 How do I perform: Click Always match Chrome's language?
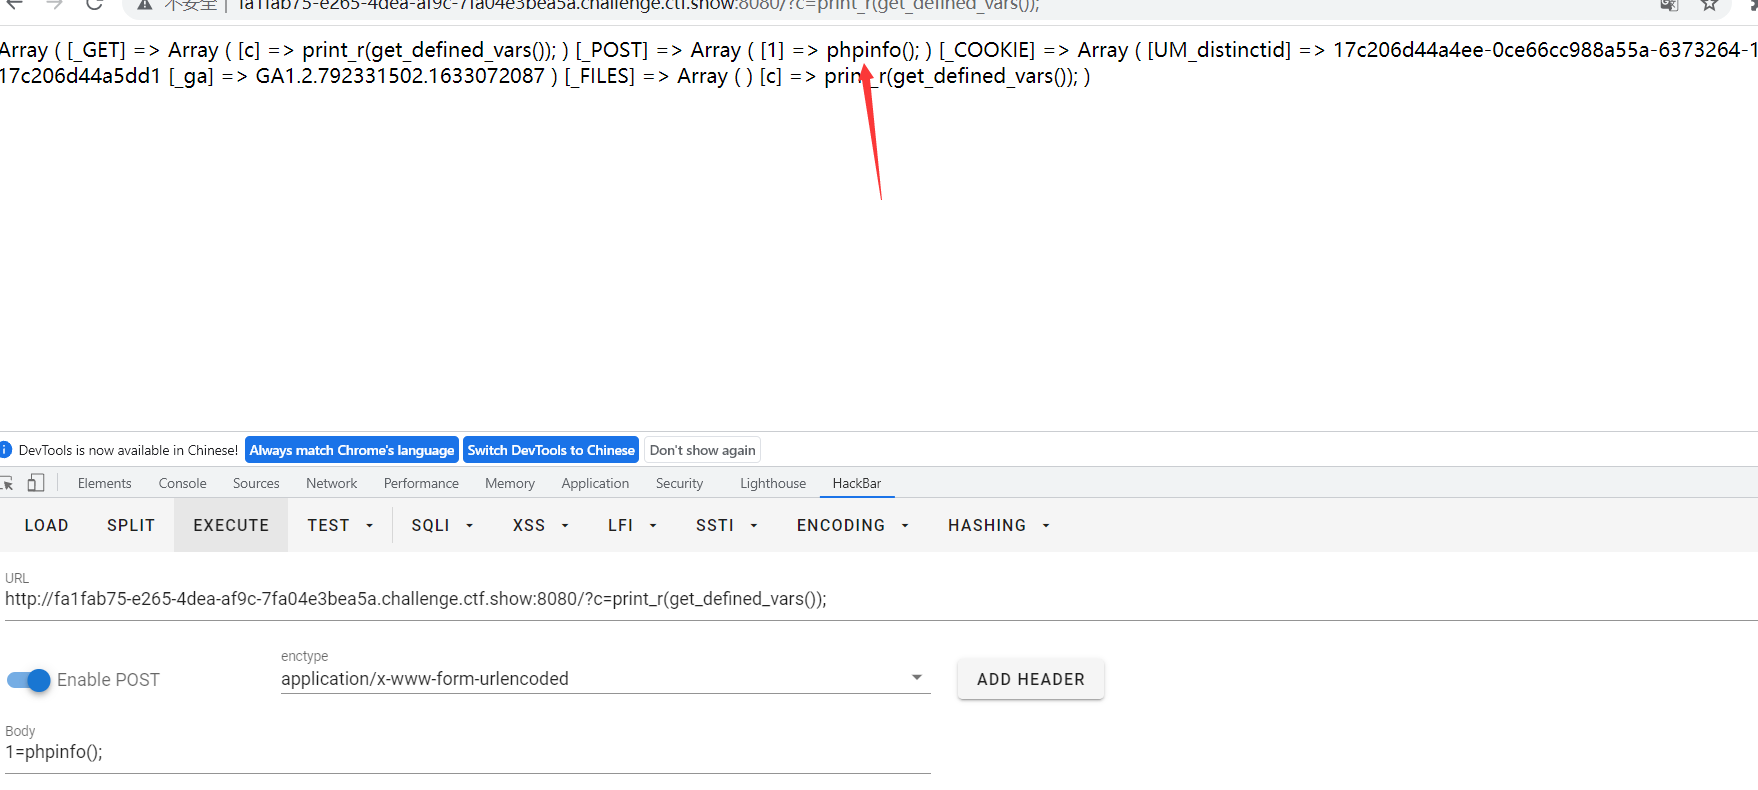(x=352, y=450)
